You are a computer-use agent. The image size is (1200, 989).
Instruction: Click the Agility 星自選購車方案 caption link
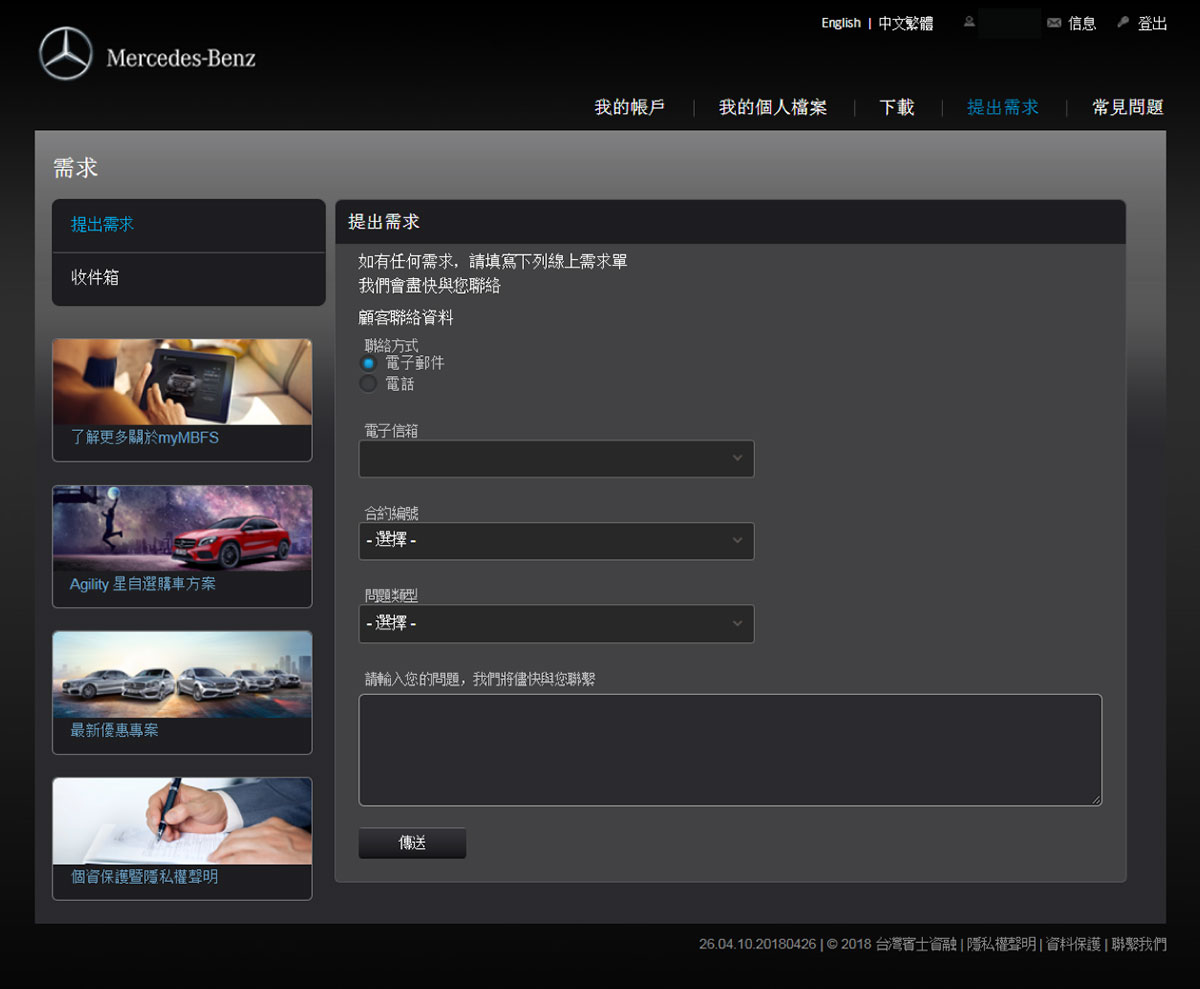(x=143, y=584)
